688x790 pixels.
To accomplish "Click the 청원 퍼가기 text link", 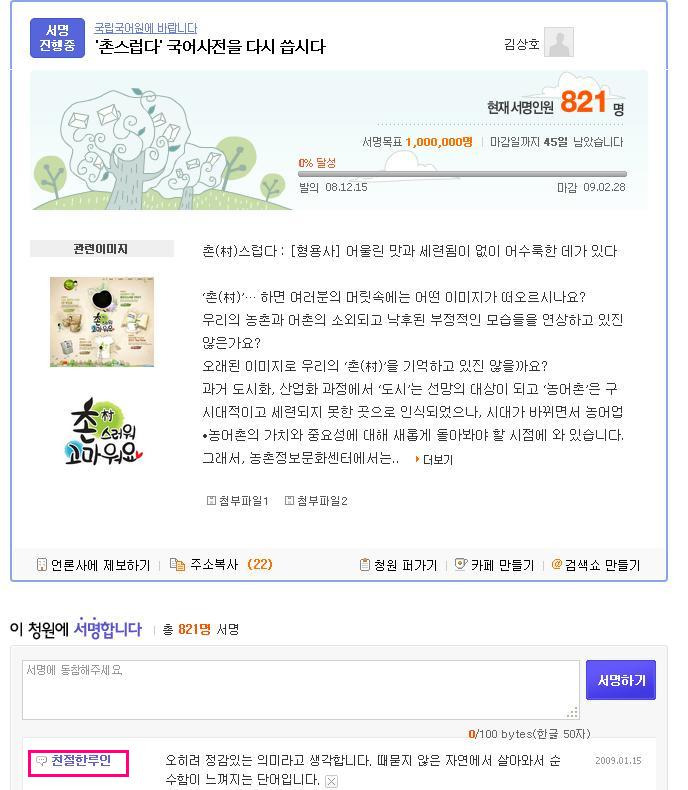I will coord(405,565).
